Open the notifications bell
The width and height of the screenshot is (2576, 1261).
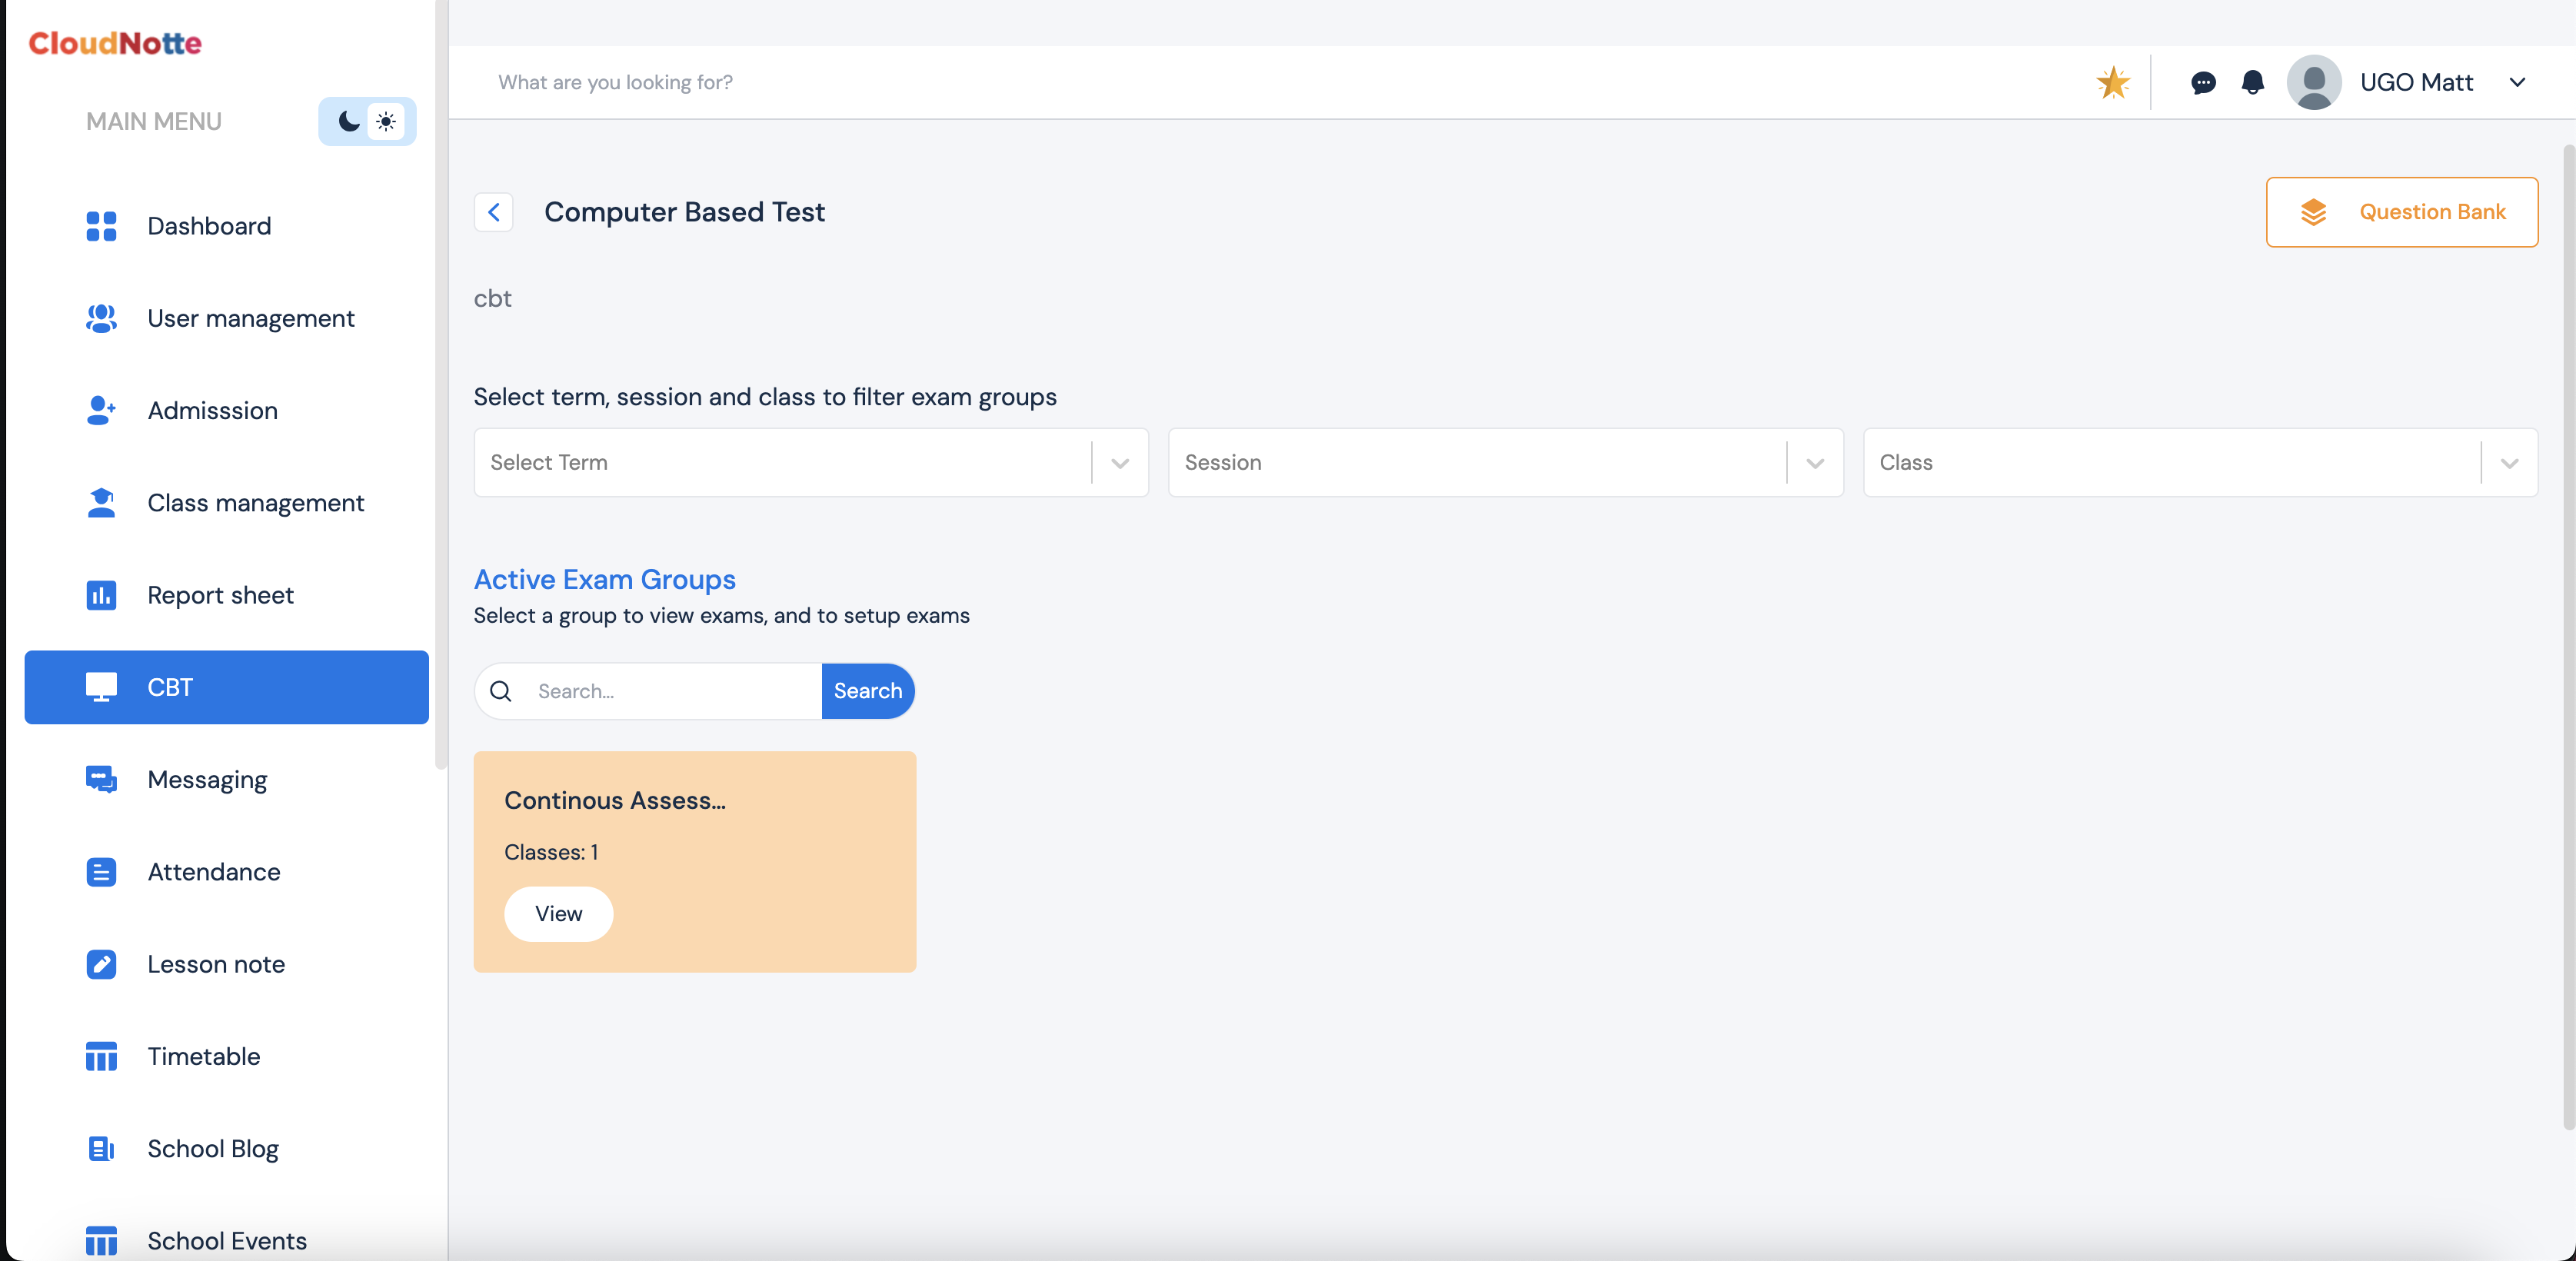pyautogui.click(x=2252, y=82)
